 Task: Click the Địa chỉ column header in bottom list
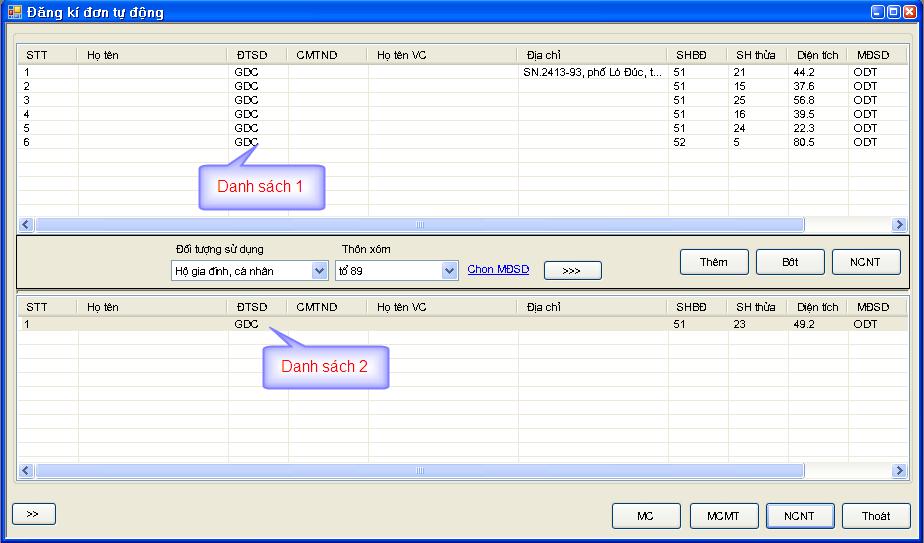pyautogui.click(x=592, y=307)
